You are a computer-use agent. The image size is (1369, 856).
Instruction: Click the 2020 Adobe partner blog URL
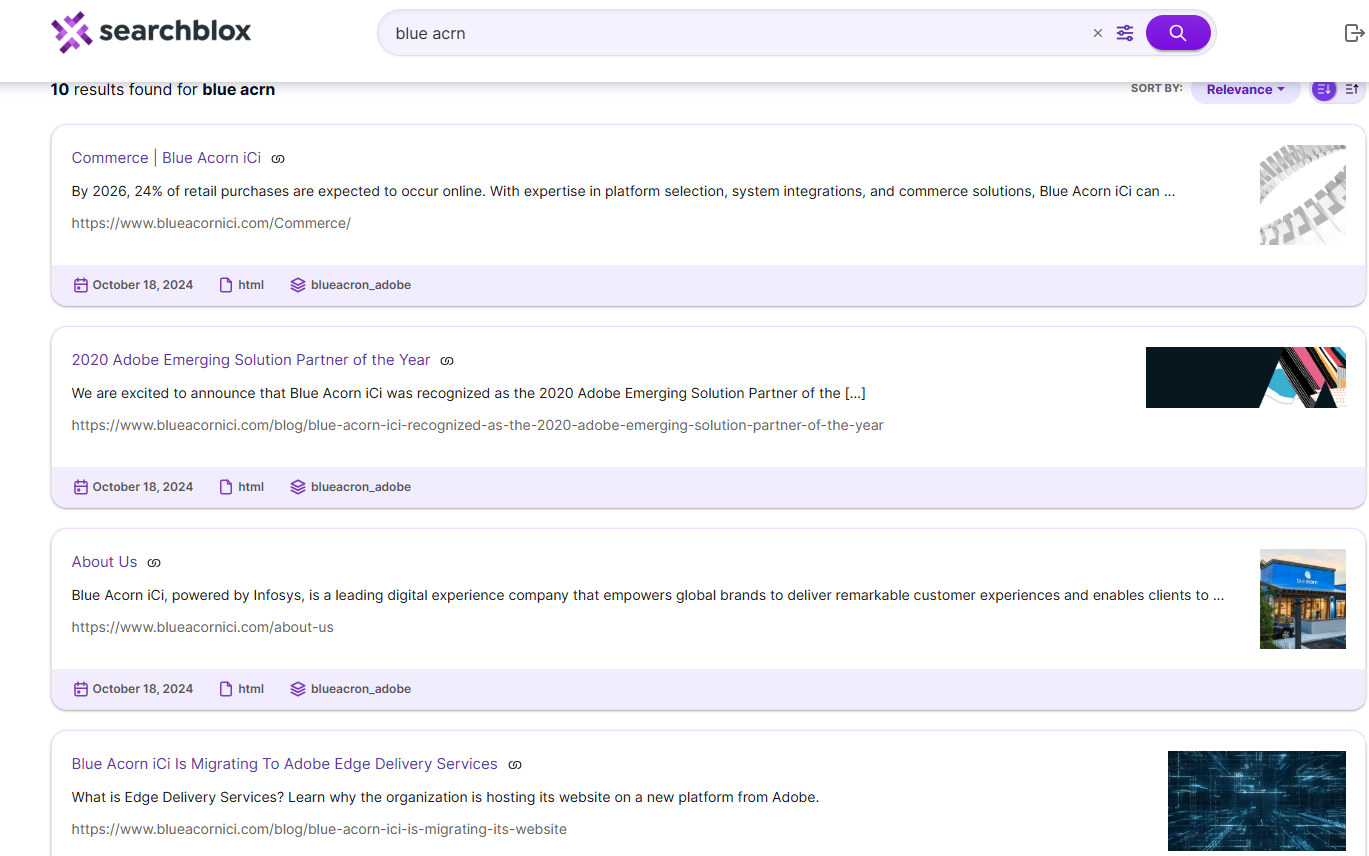point(477,425)
